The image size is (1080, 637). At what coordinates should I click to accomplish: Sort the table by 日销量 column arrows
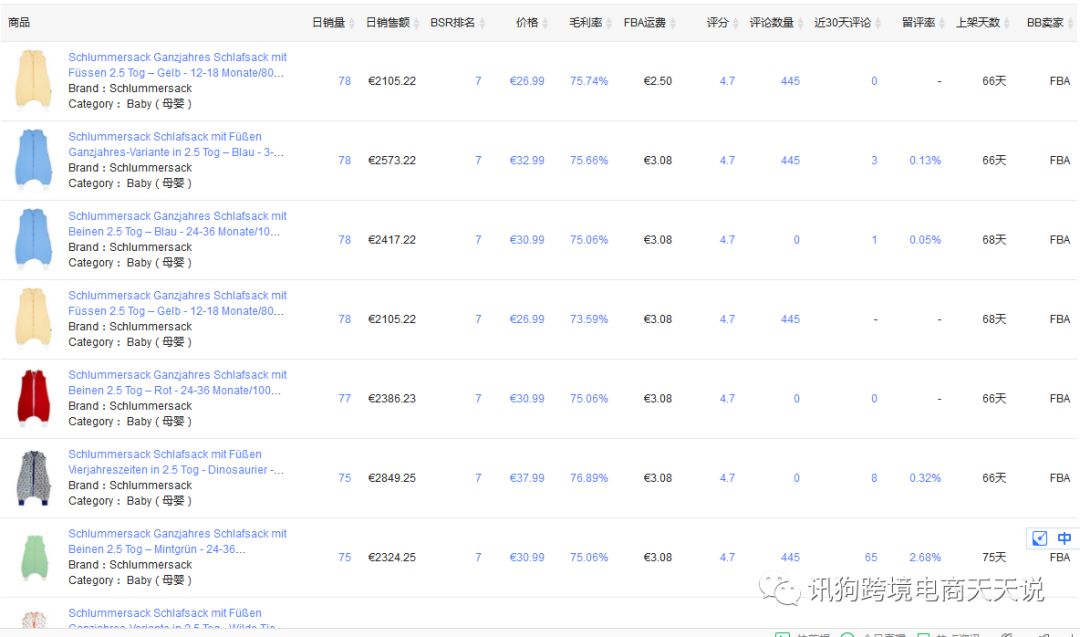coord(353,23)
